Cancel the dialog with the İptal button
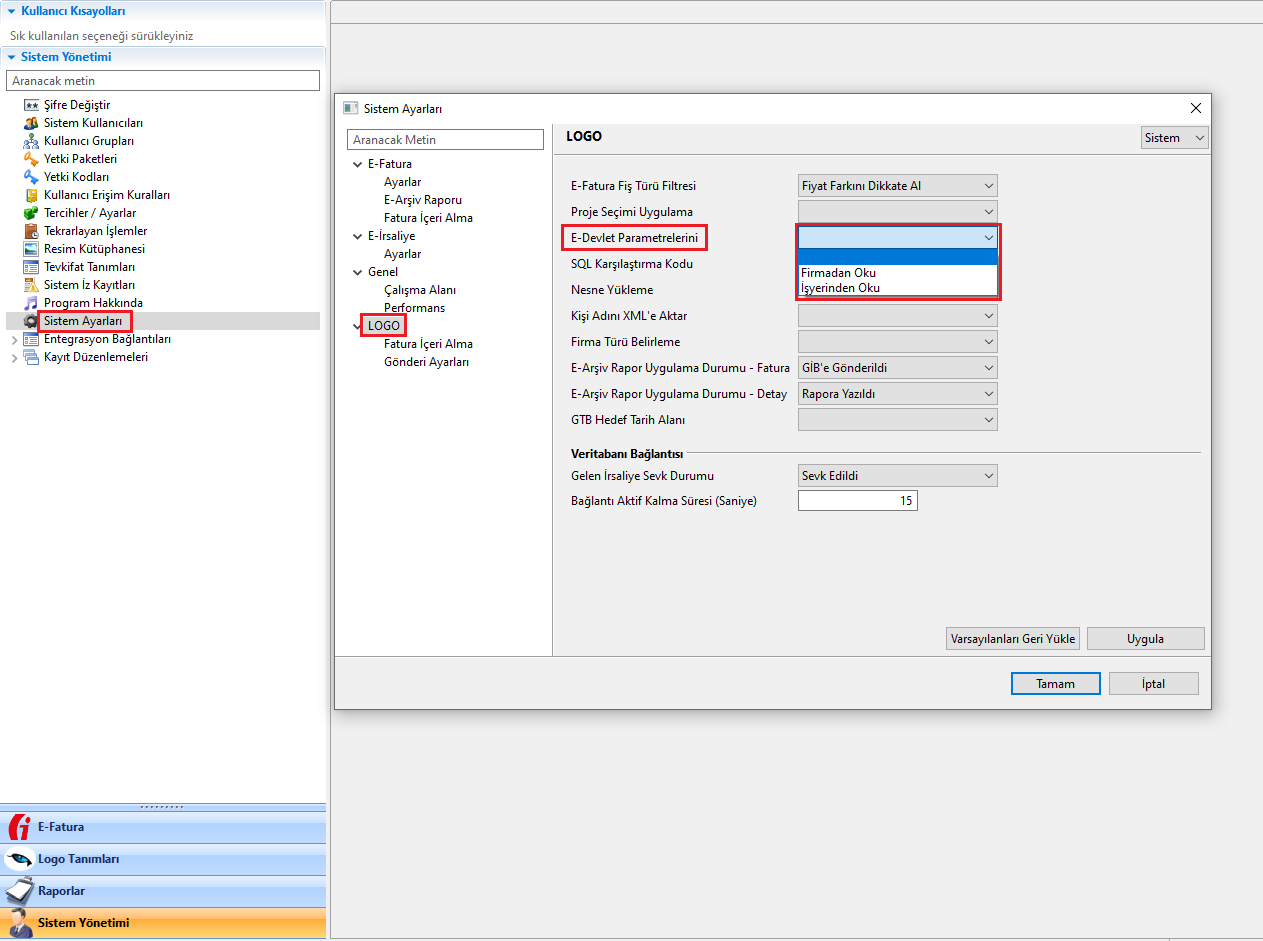This screenshot has width=1263, height=941. pos(1153,684)
